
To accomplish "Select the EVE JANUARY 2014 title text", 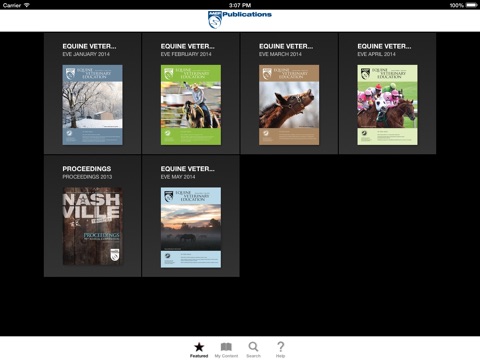I will (86, 54).
